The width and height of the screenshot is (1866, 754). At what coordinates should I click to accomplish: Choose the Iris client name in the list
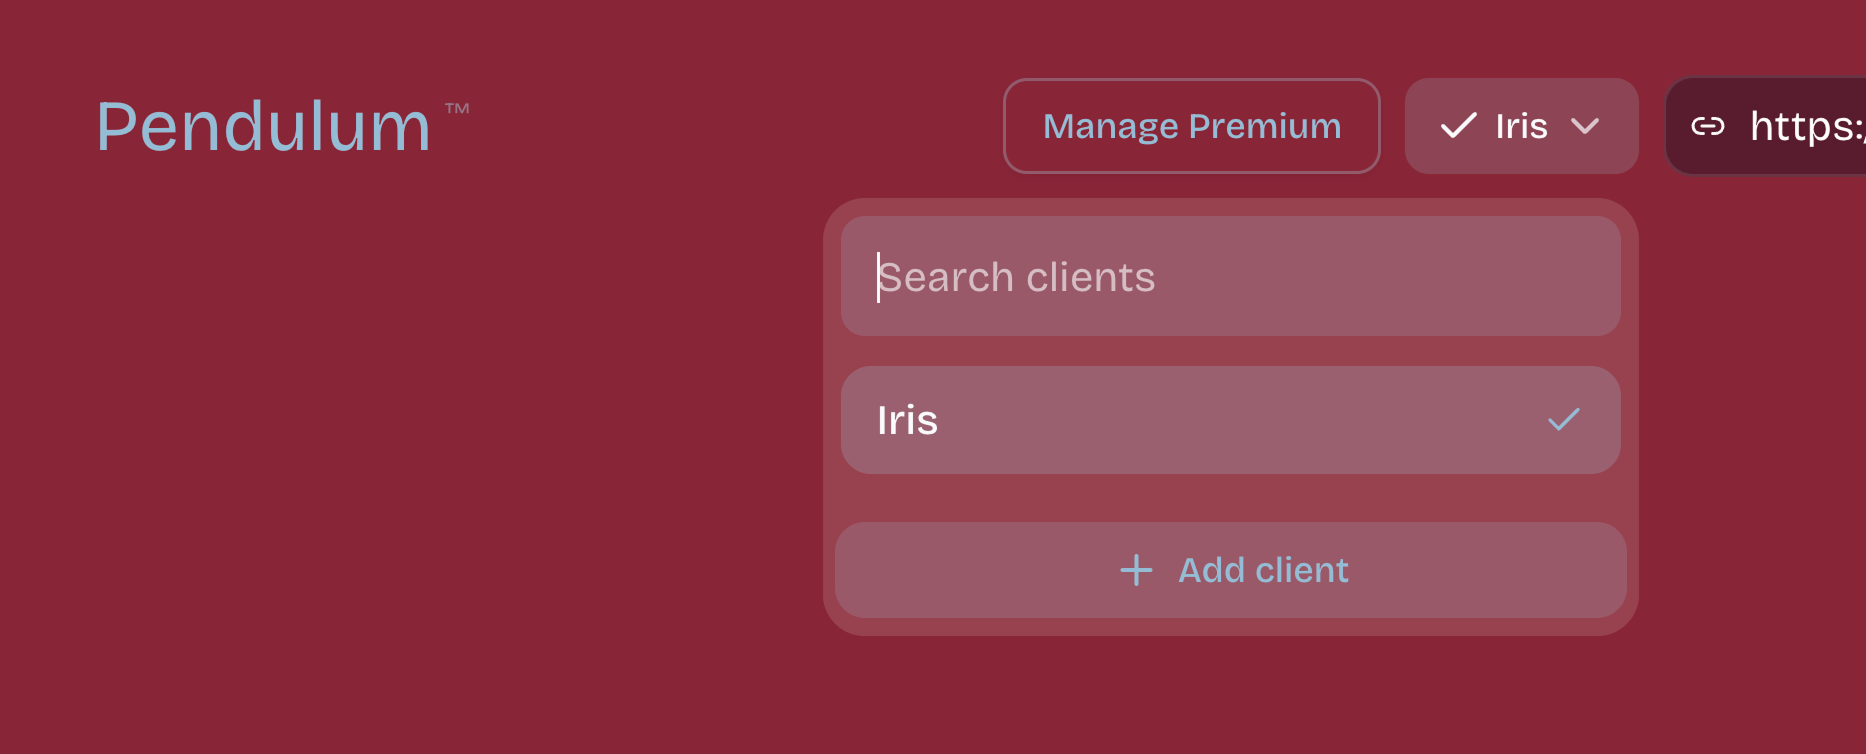tap(907, 420)
